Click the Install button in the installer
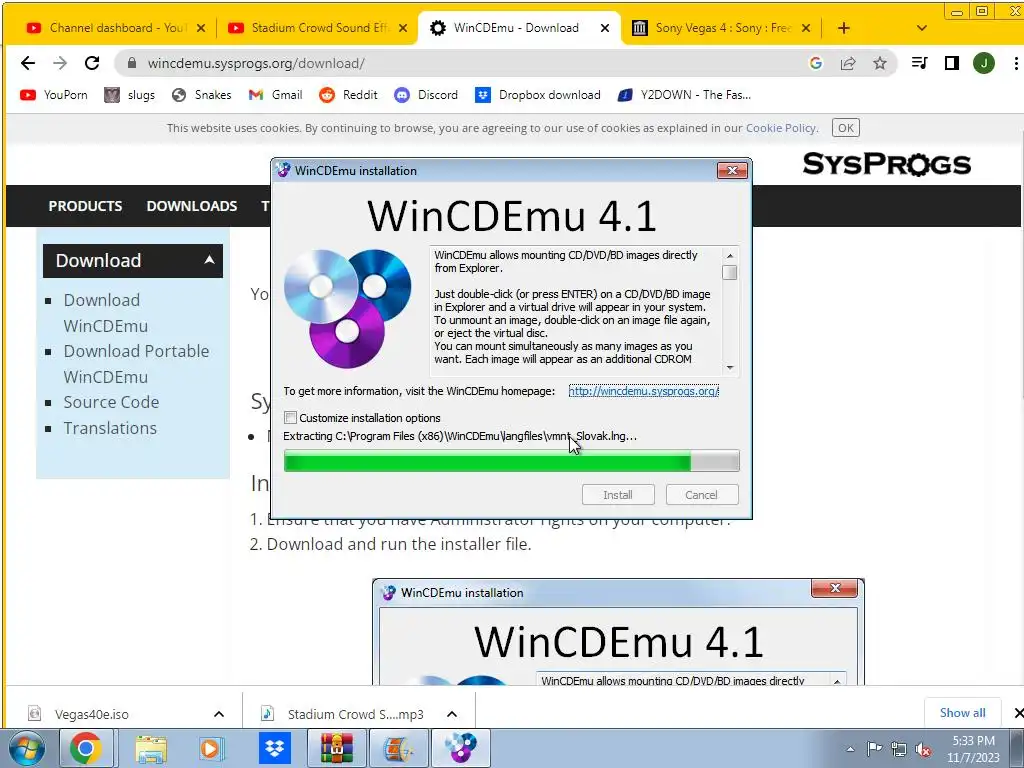Screen dimensions: 1024x768 (618, 495)
